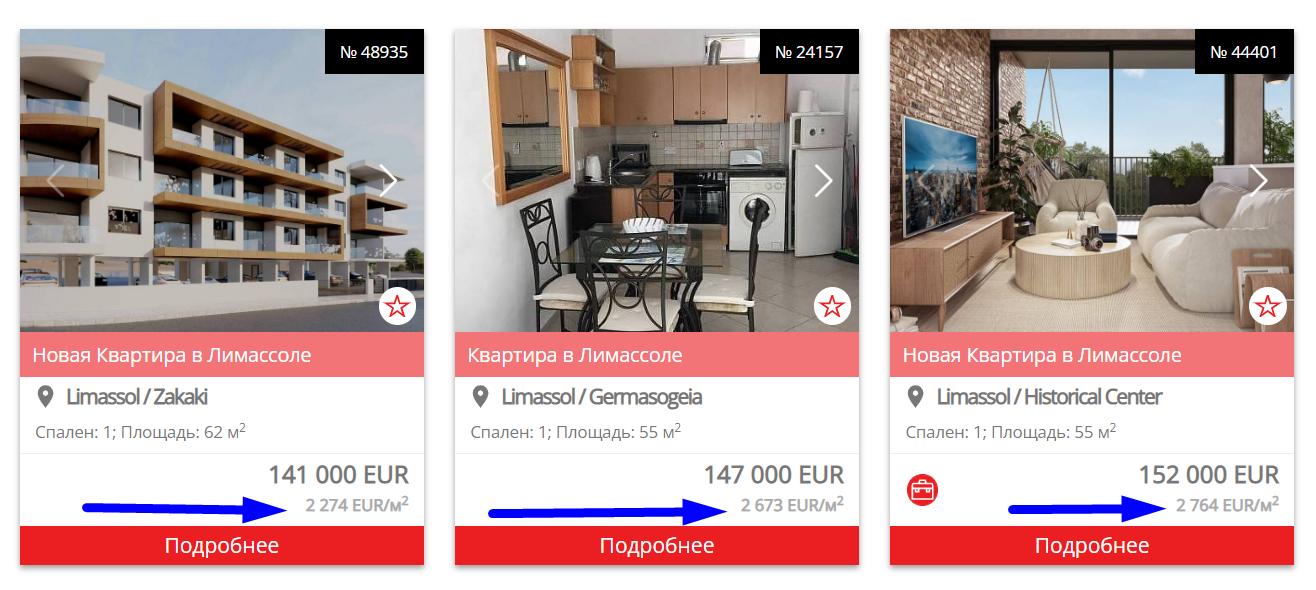Open the kitchen photo thumbnail of listing 24157
The height and width of the screenshot is (590, 1316).
657,181
